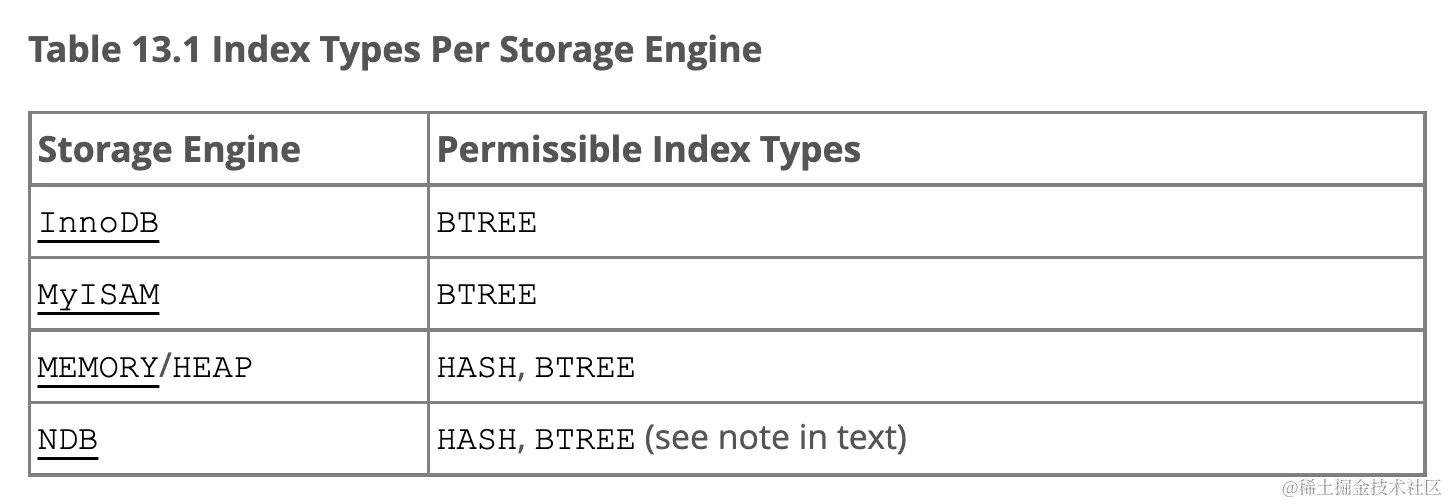Click HASH text in the MEMORY/HEAP row

pyautogui.click(x=477, y=367)
